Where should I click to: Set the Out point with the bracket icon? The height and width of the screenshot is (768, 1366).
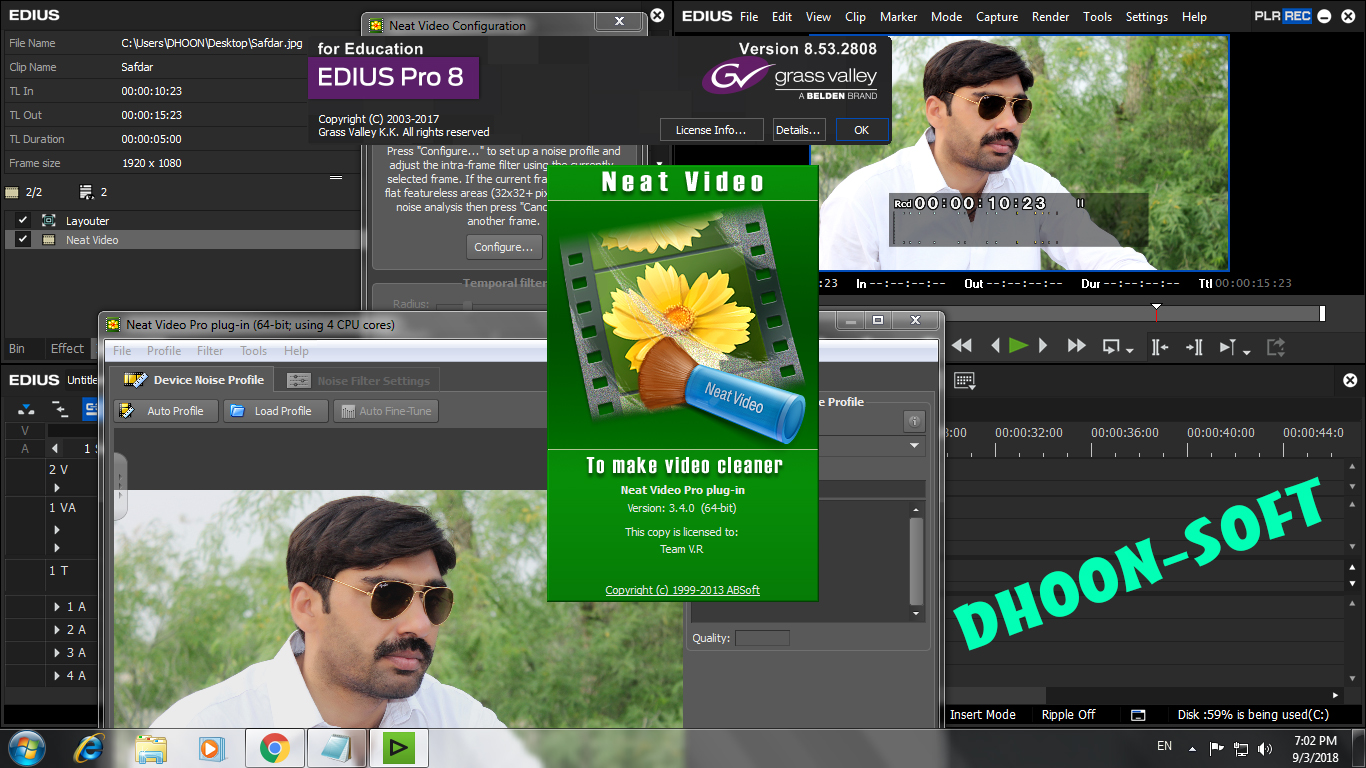point(1194,346)
